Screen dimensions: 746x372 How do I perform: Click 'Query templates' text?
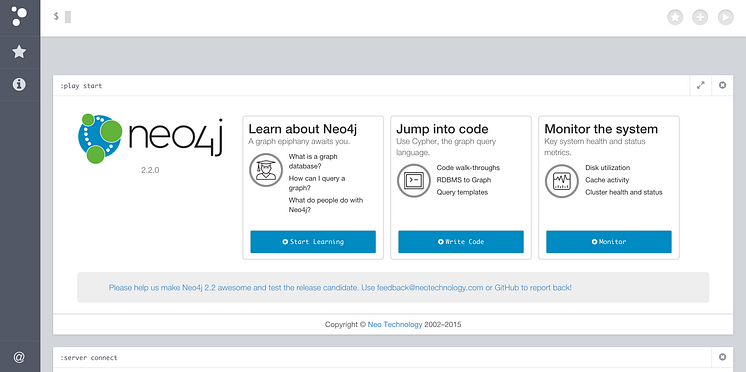(462, 193)
